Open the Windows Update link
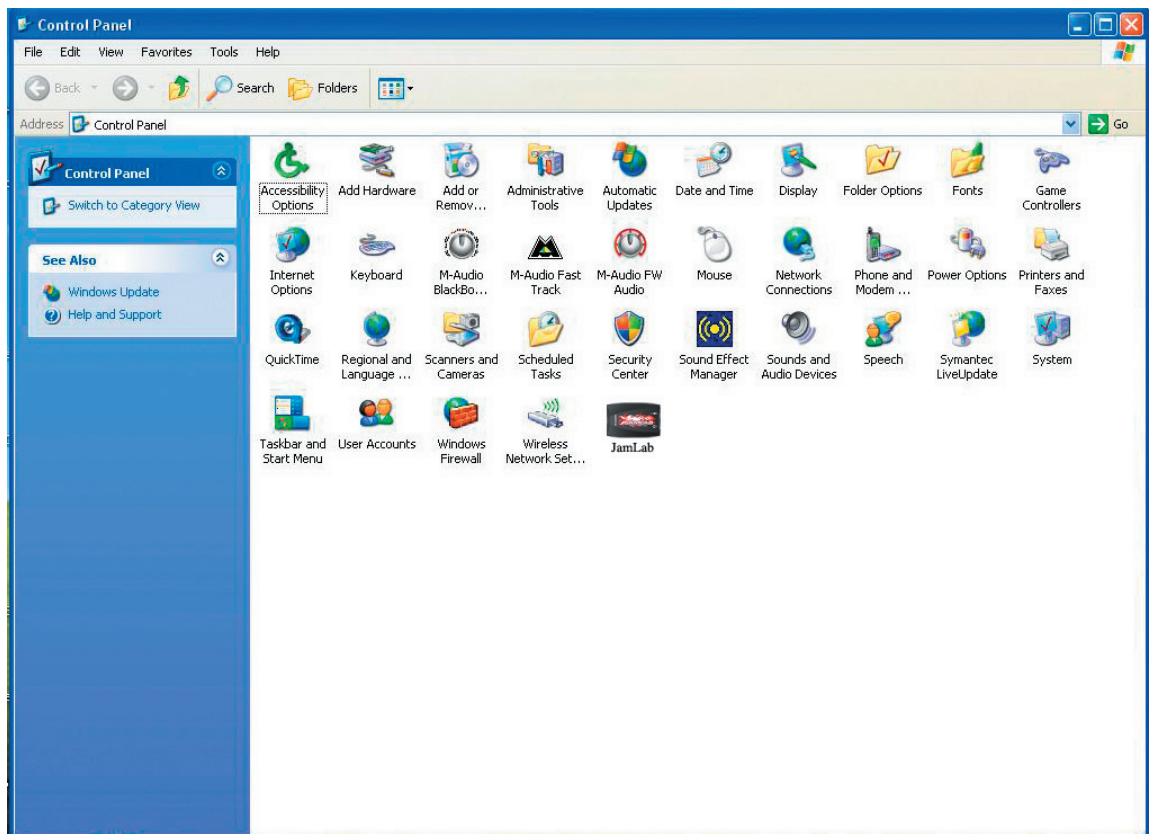This screenshot has width=1154, height=840. (113, 292)
